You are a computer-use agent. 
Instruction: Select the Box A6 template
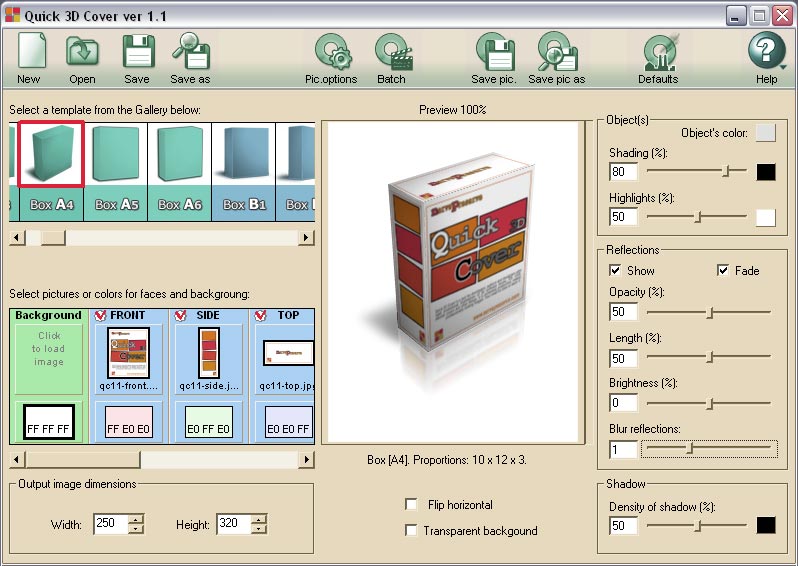pos(180,171)
